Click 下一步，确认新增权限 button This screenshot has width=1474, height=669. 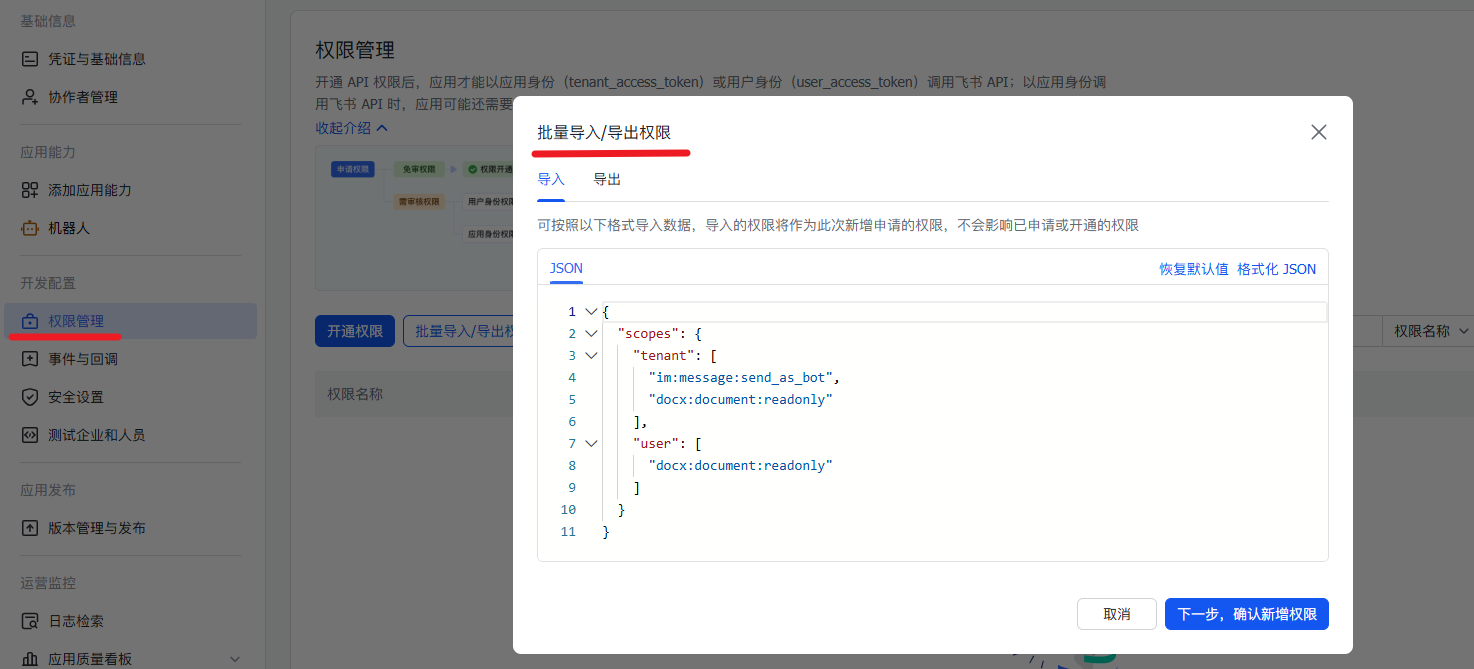point(1247,614)
